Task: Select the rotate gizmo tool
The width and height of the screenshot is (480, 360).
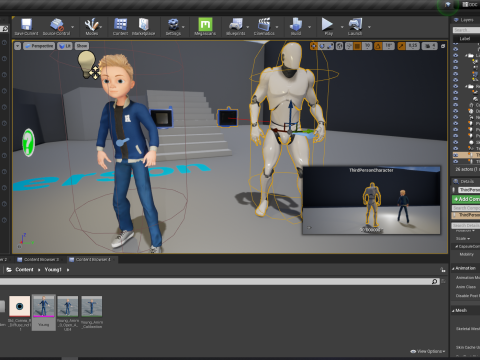Action: [x=322, y=46]
